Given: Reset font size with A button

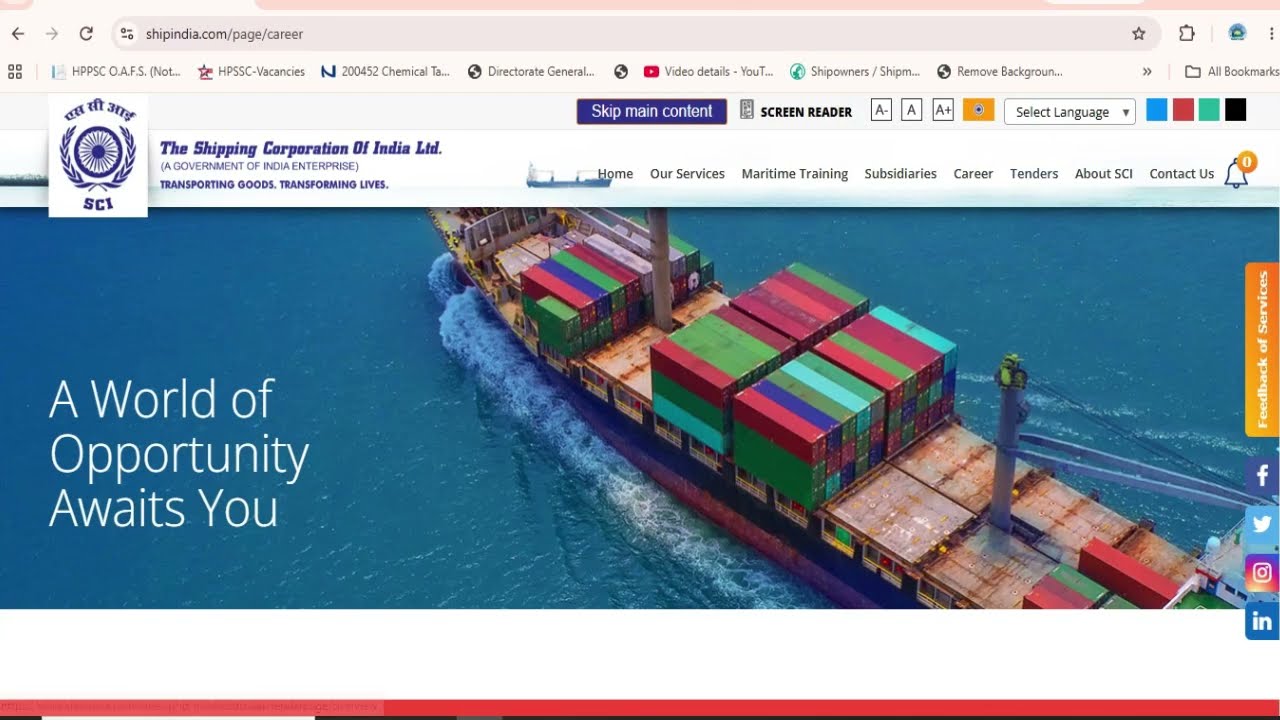Looking at the screenshot, I should coord(911,110).
